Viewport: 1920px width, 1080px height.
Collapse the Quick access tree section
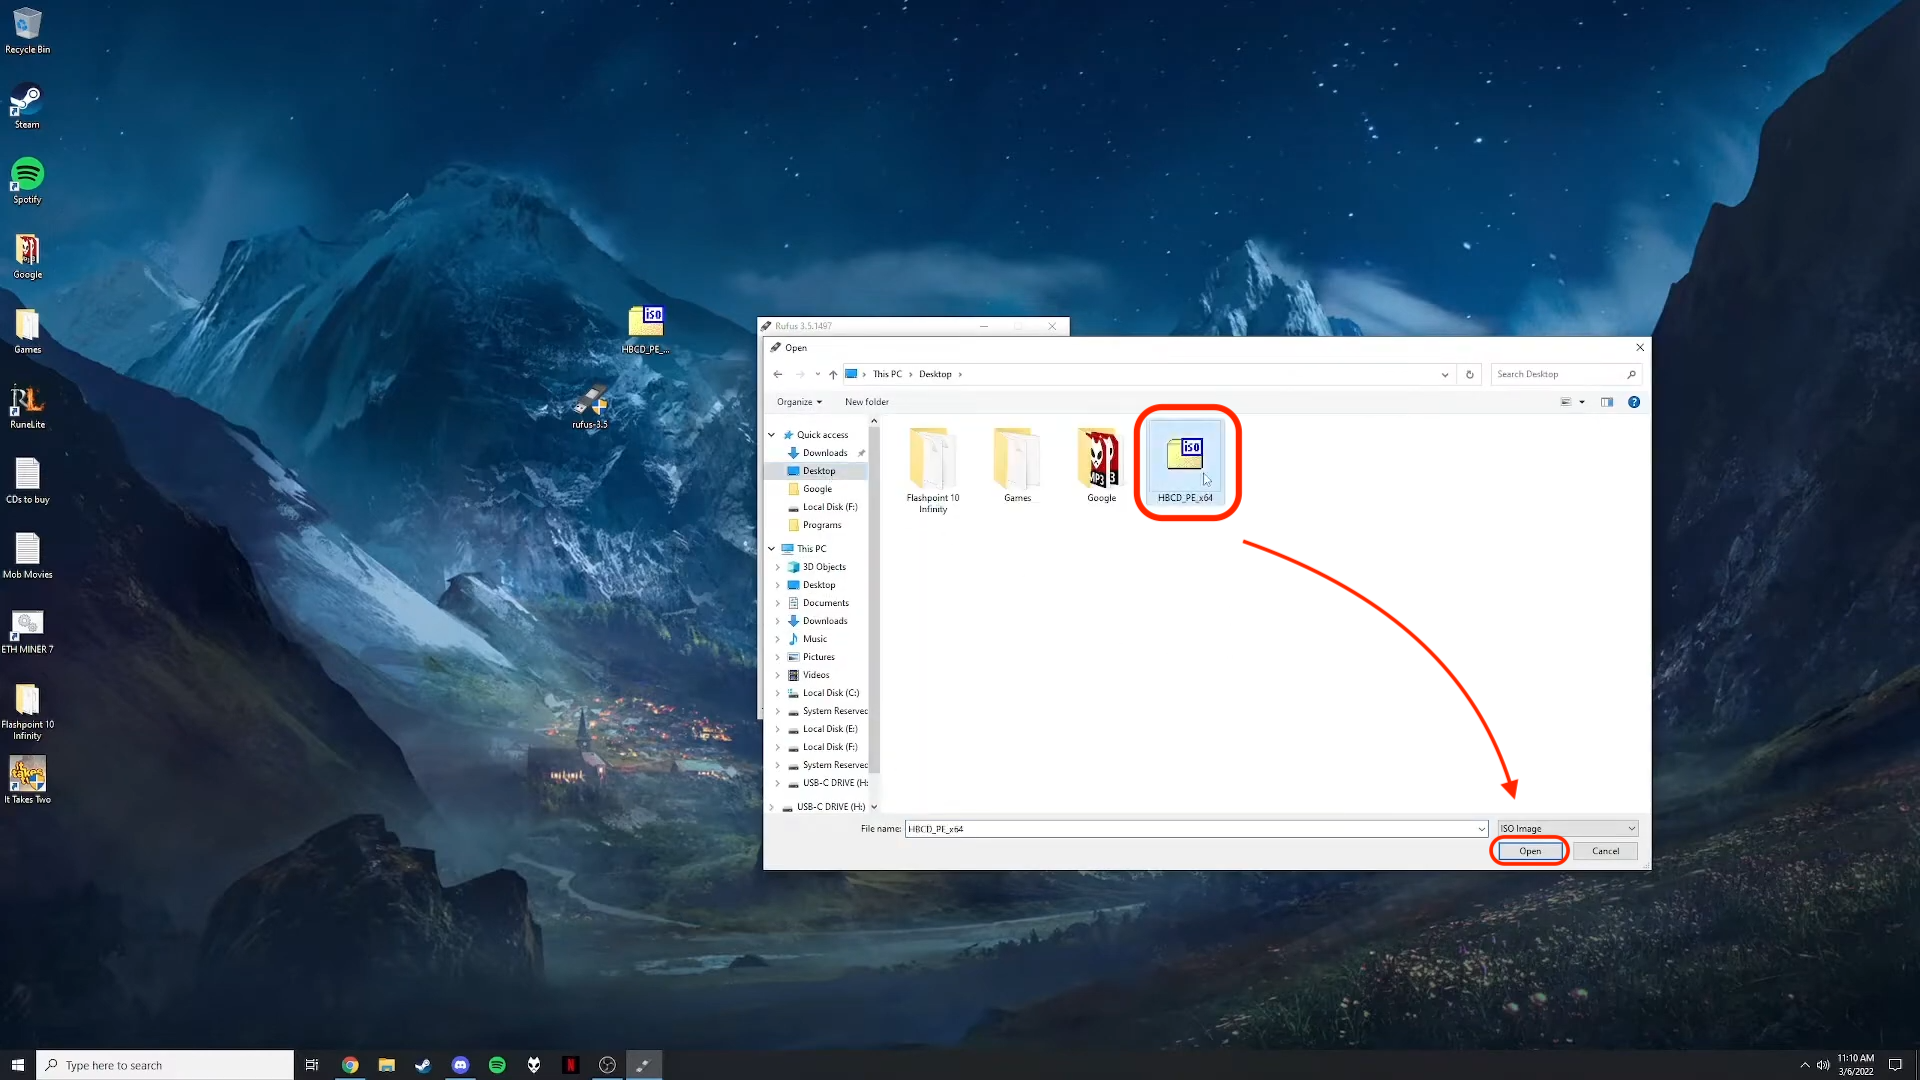pyautogui.click(x=771, y=435)
